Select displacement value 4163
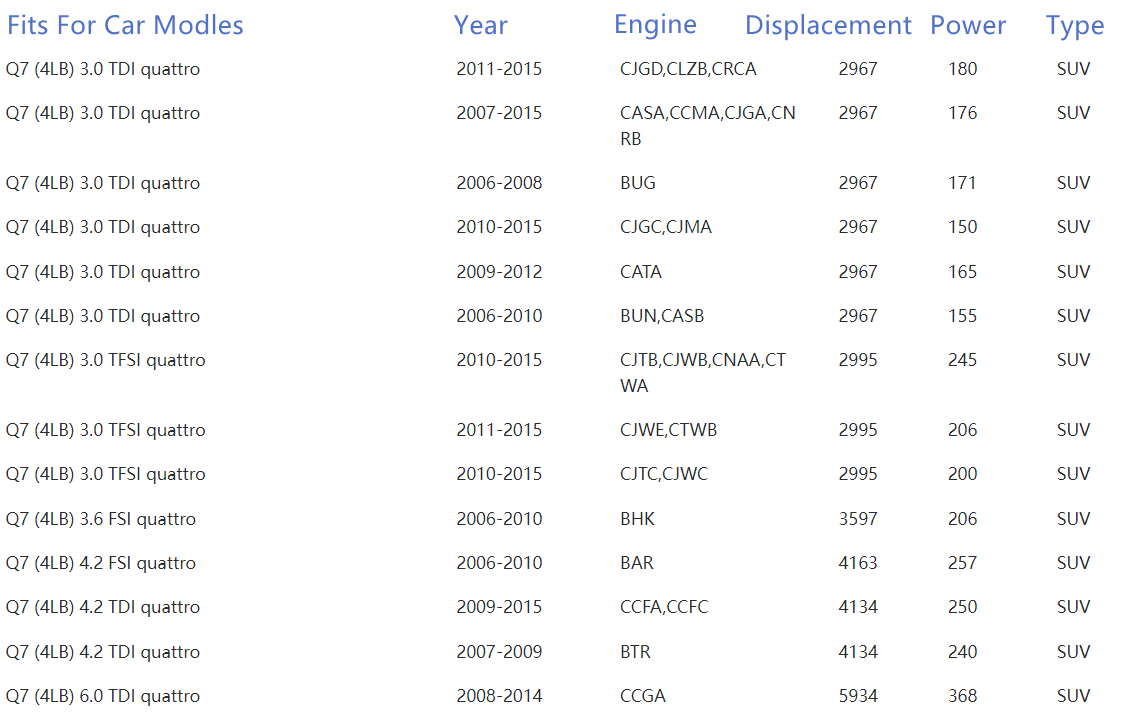This screenshot has width=1126, height=721. [x=858, y=563]
